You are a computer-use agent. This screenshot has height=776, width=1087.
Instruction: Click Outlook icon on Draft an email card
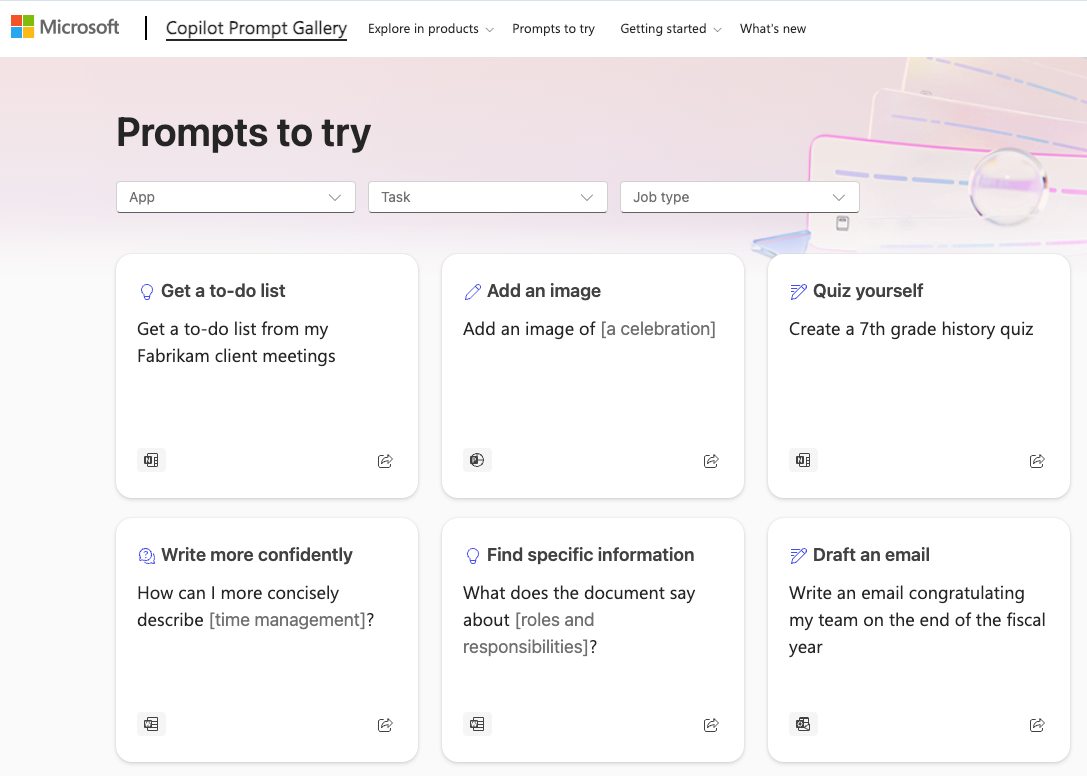coord(803,724)
